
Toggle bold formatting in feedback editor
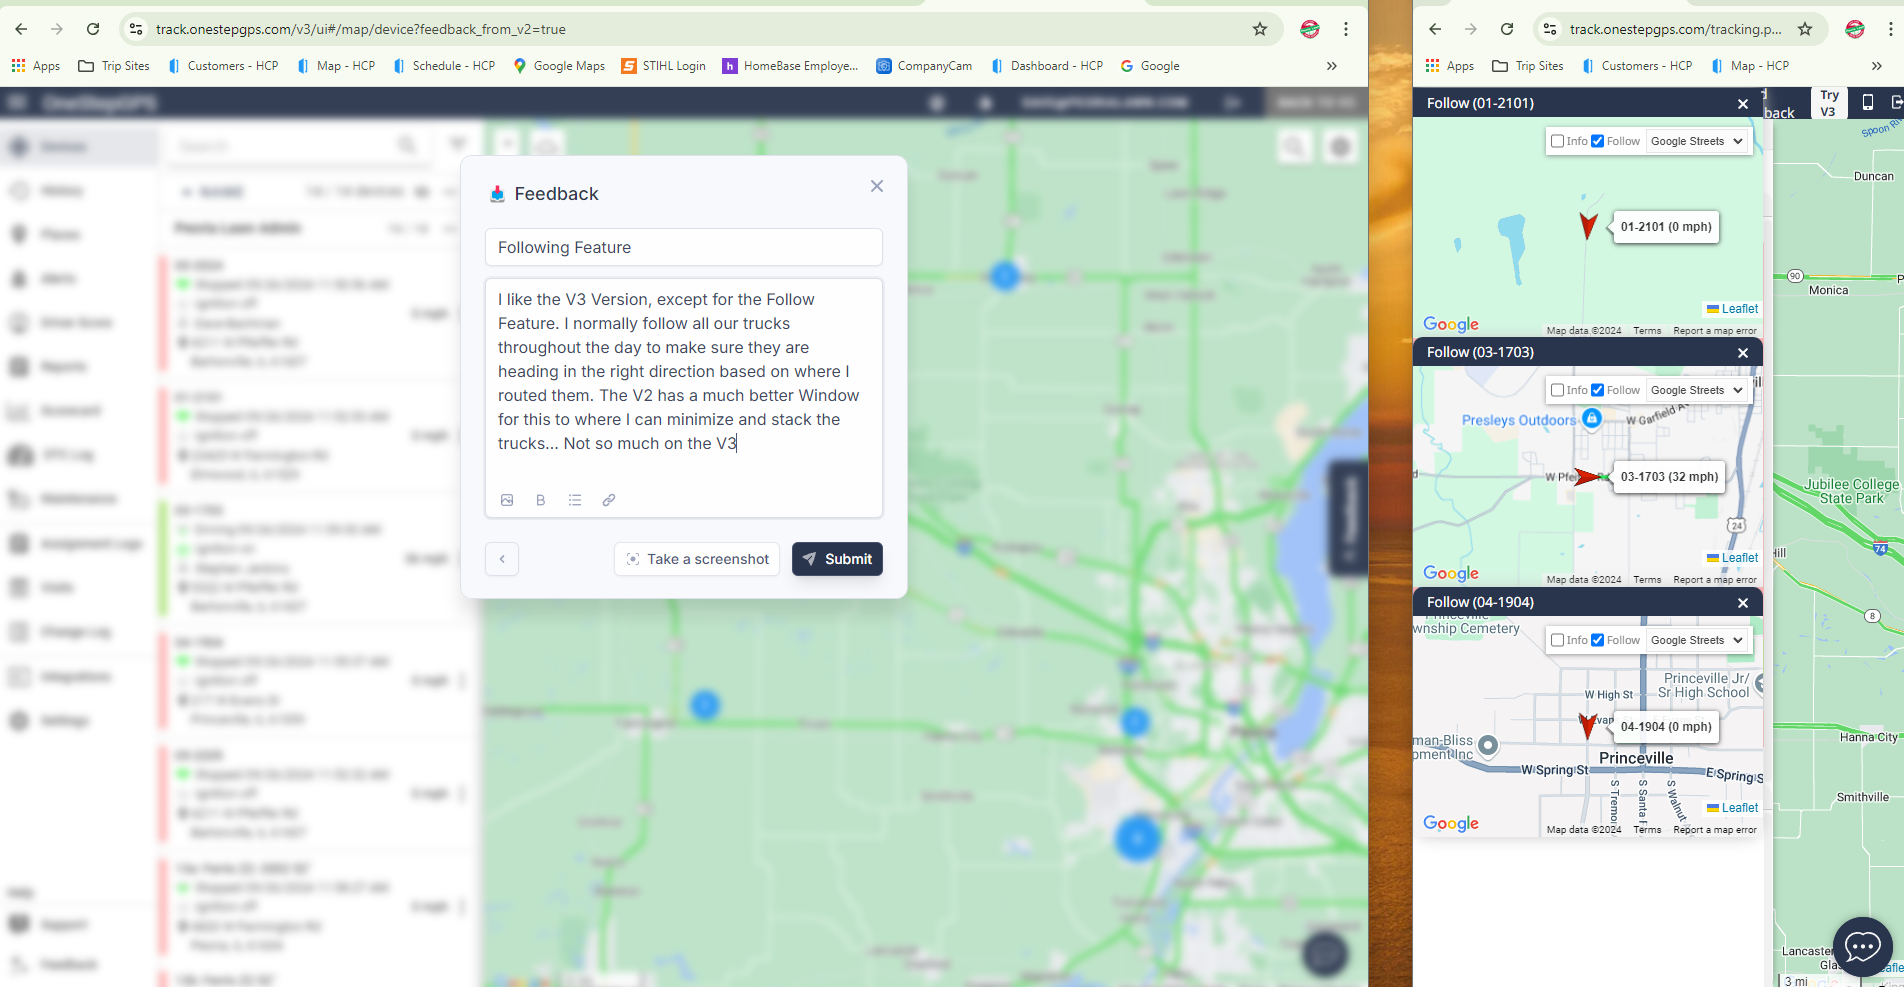pyautogui.click(x=541, y=500)
